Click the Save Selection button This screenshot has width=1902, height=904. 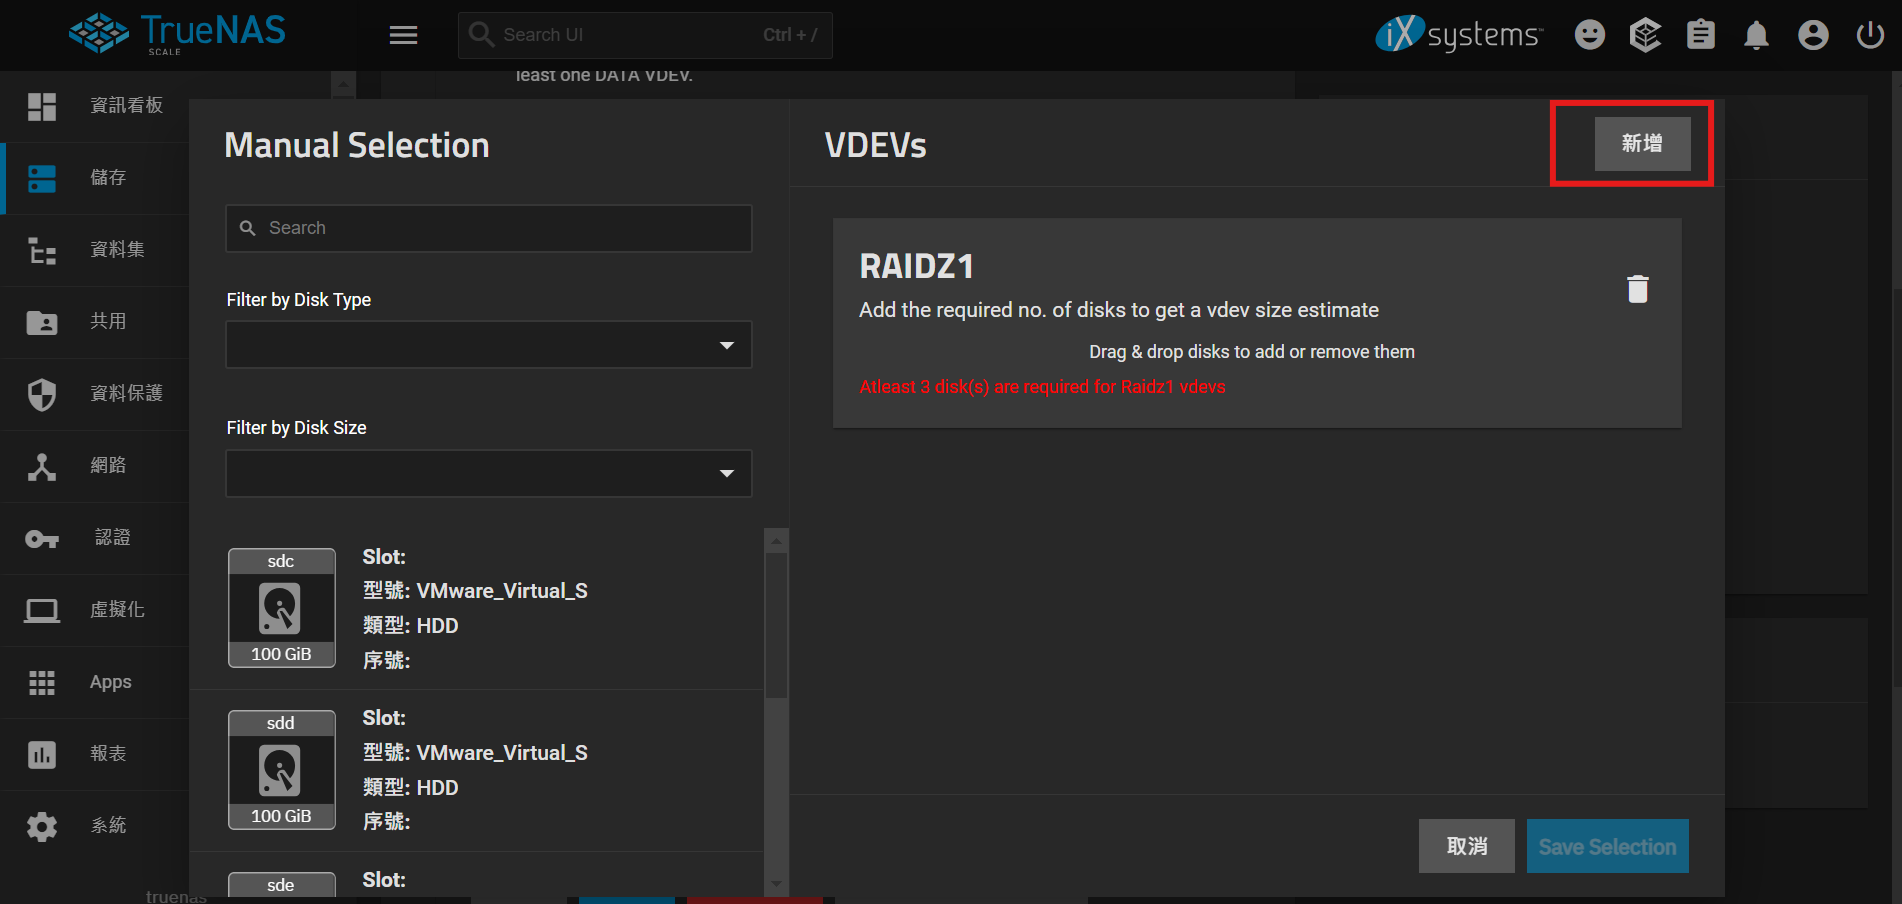click(x=1607, y=846)
